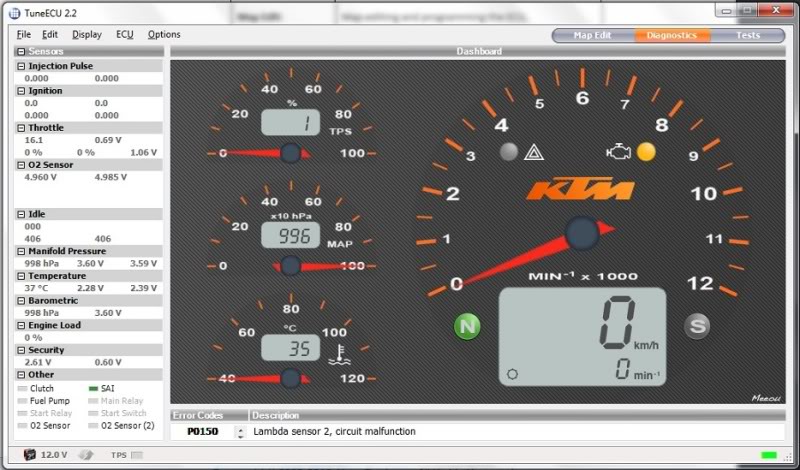Collapse the Sensors panel
This screenshot has height=470, width=800.
(21, 51)
